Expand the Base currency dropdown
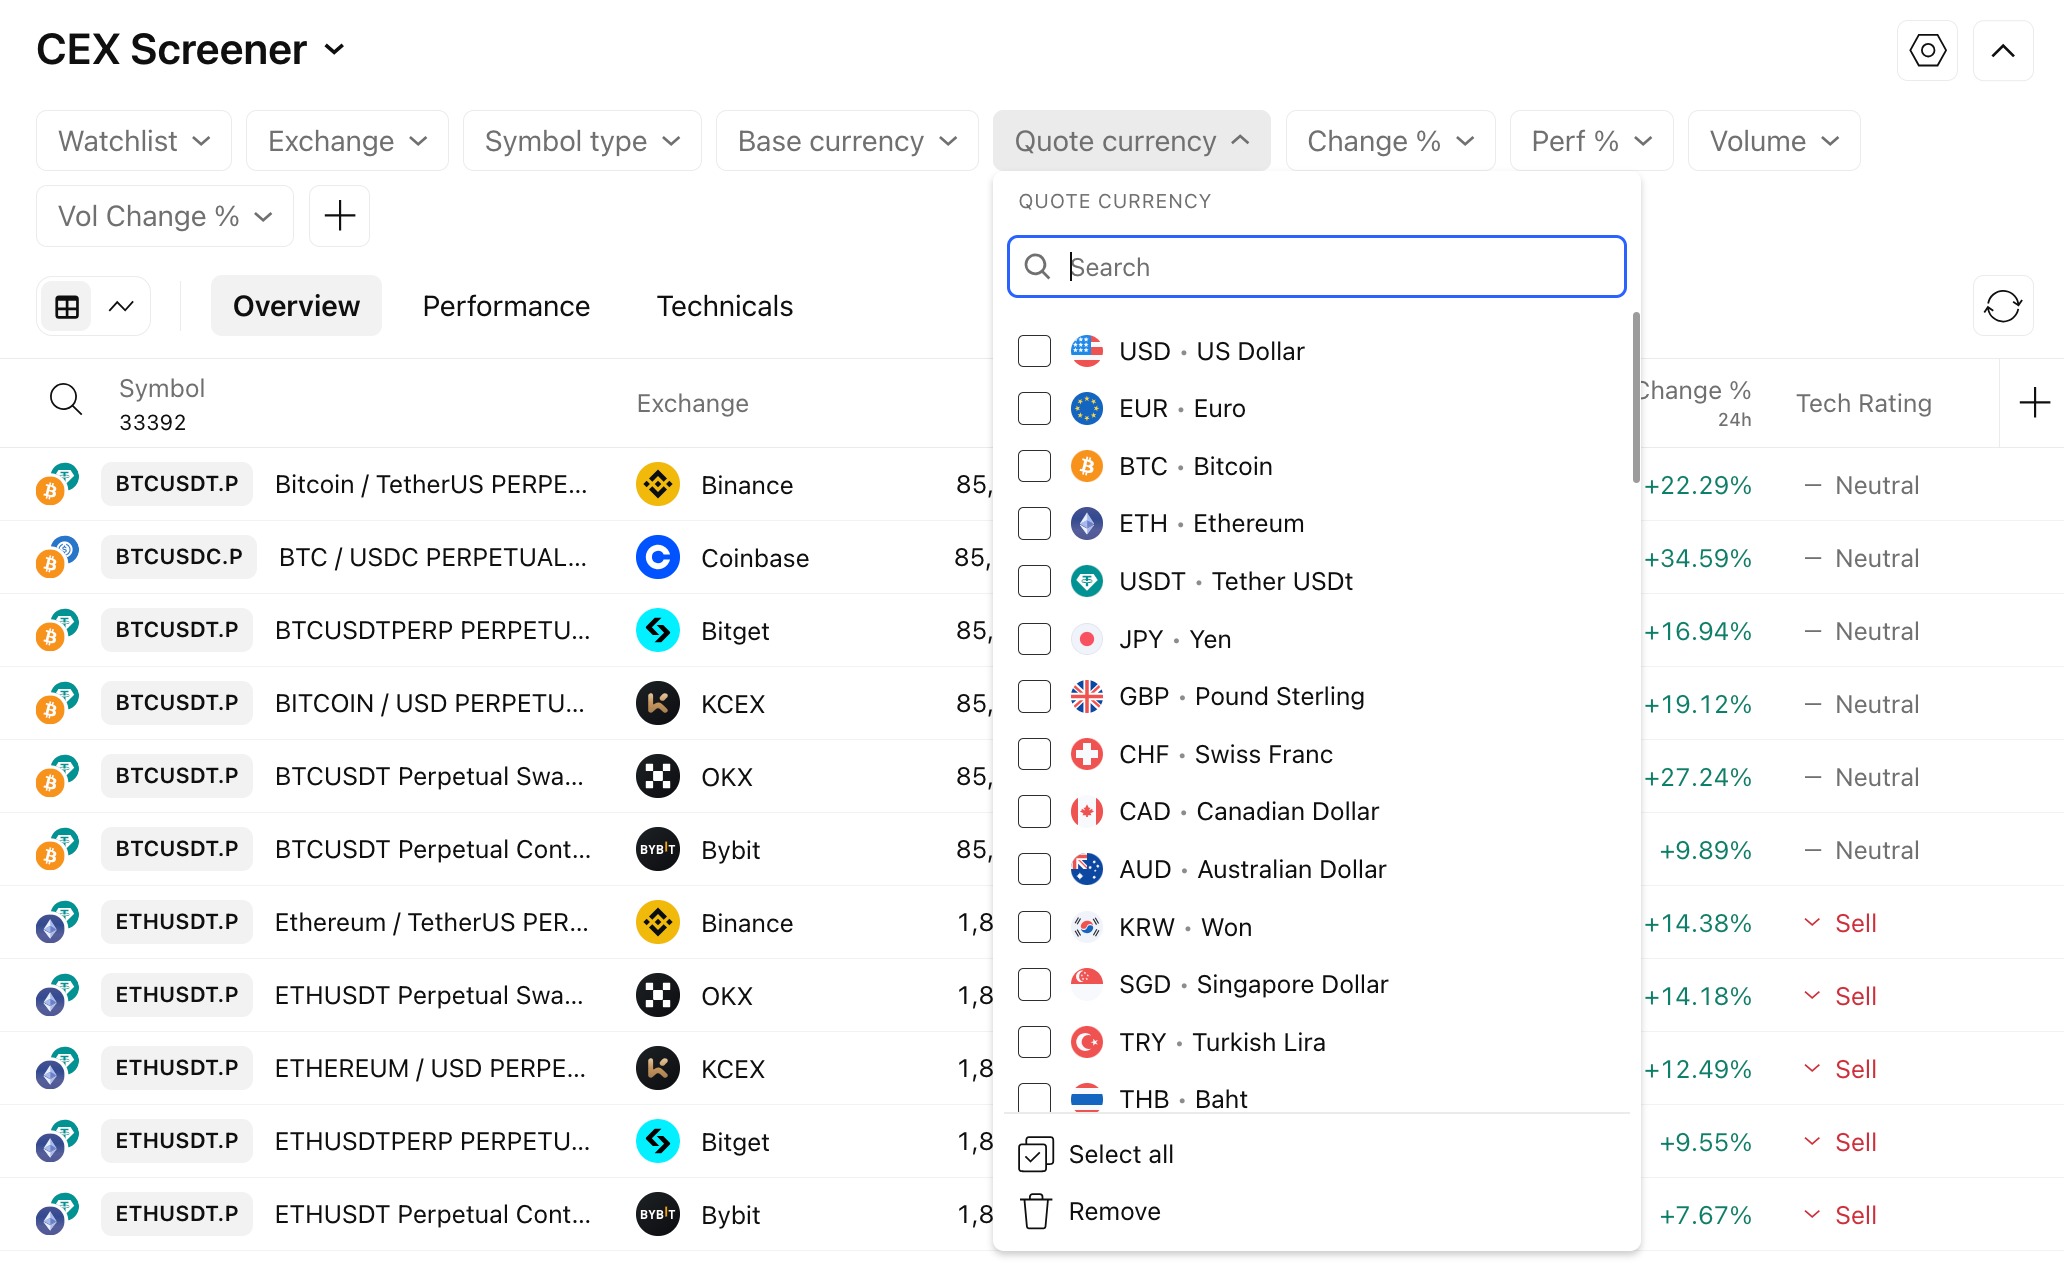The height and width of the screenshot is (1264, 2064). [846, 141]
